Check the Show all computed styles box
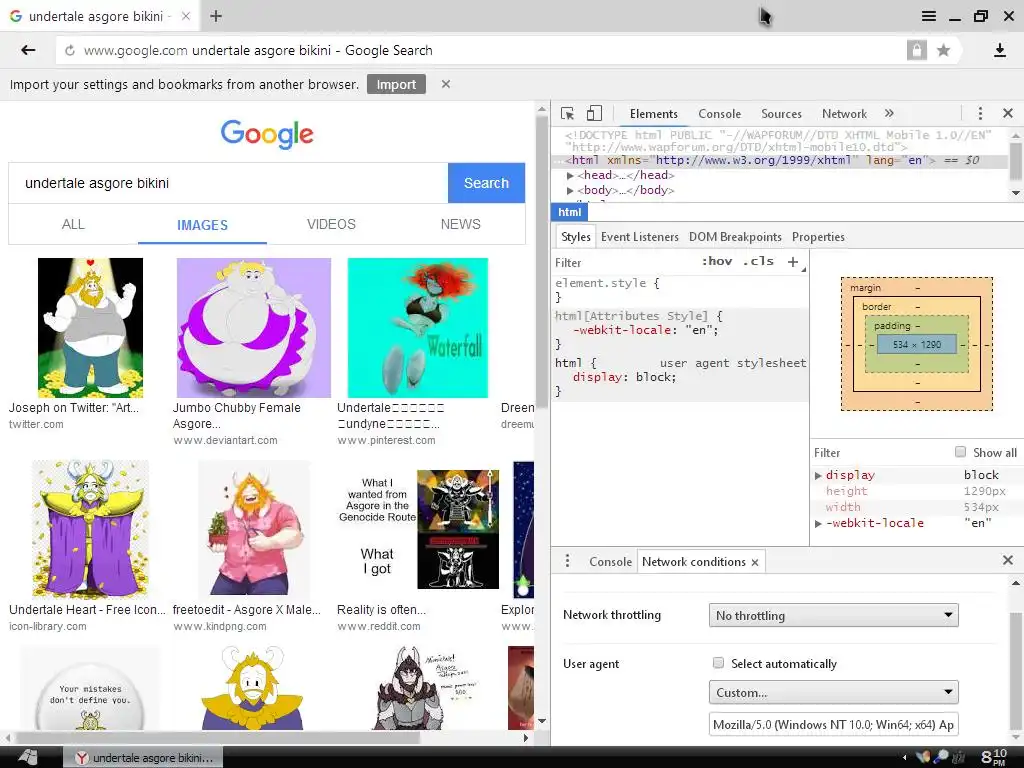 point(960,452)
